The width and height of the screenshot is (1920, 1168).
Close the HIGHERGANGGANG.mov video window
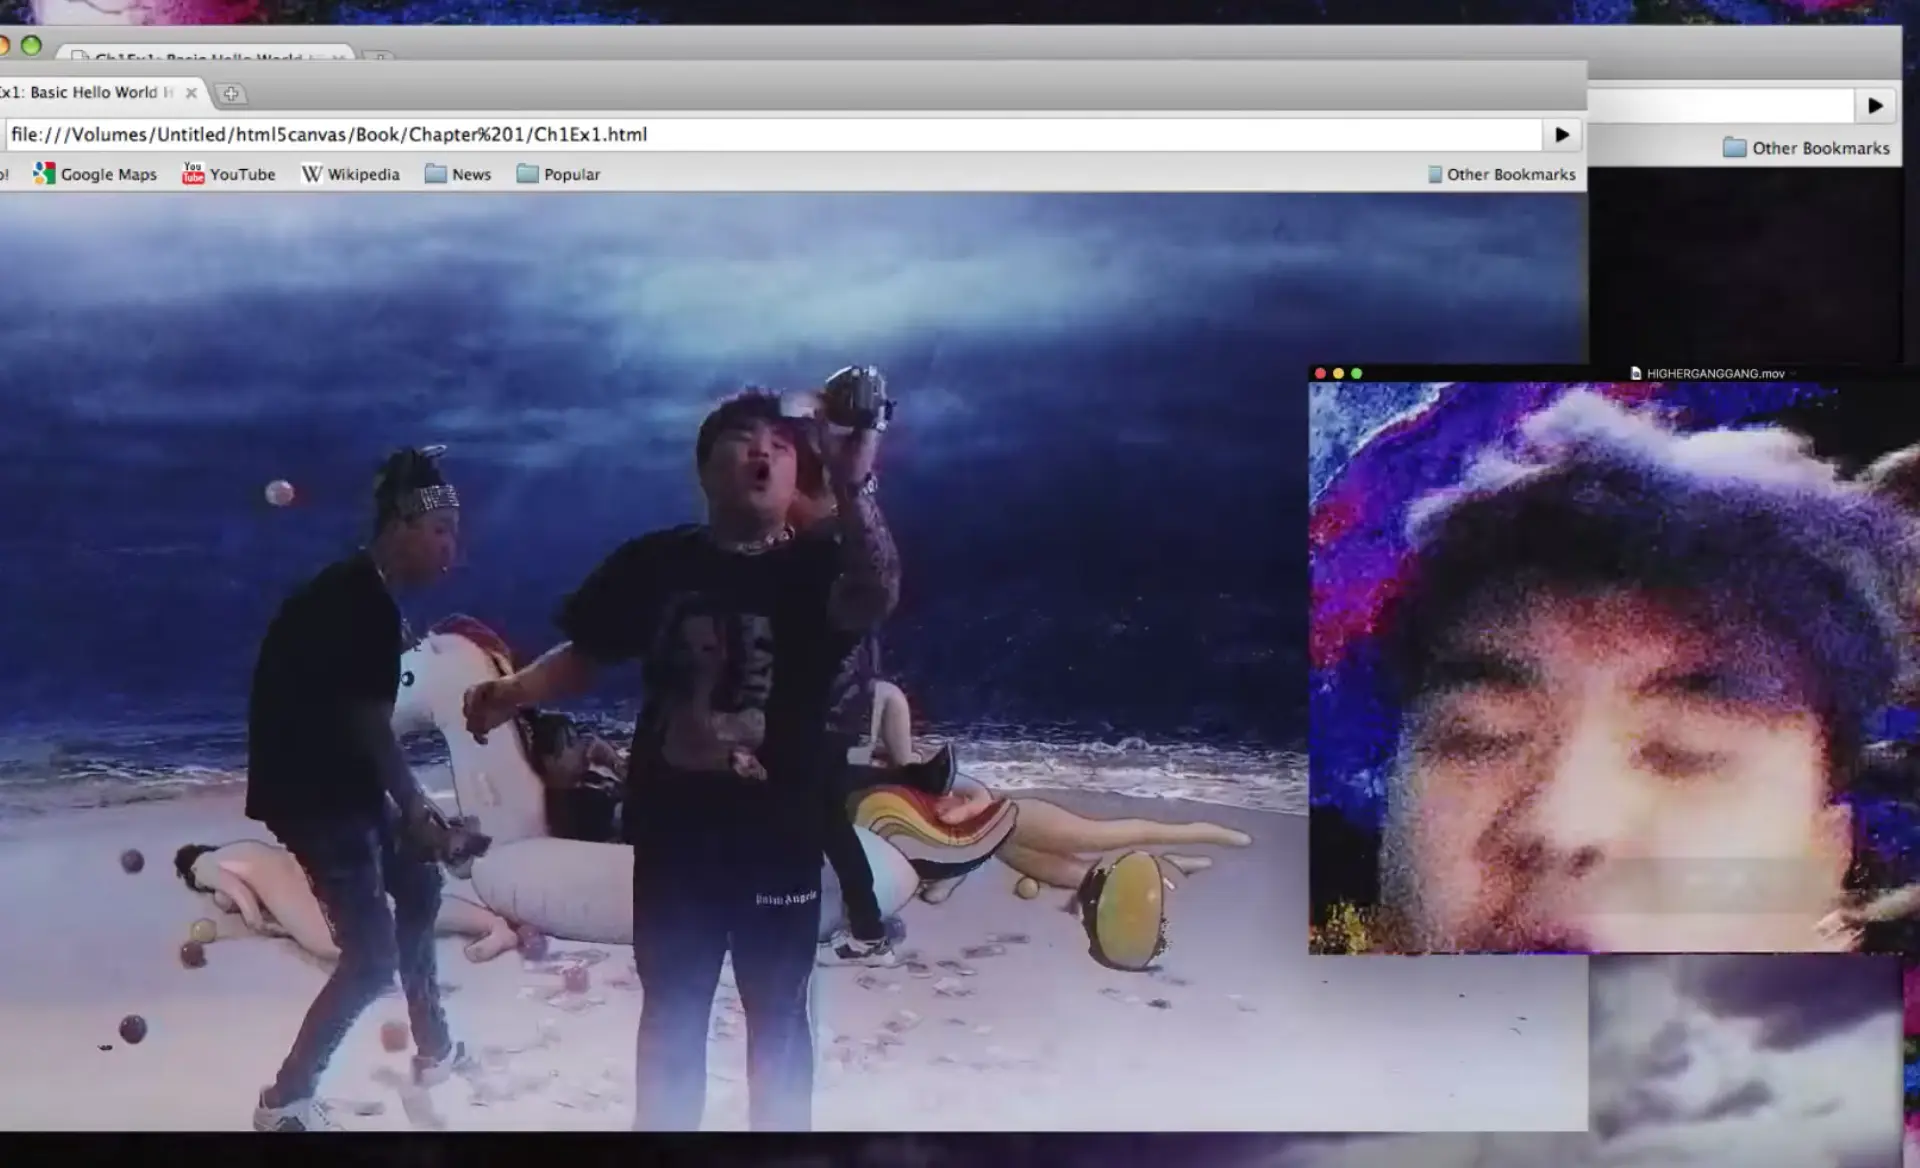click(1320, 373)
